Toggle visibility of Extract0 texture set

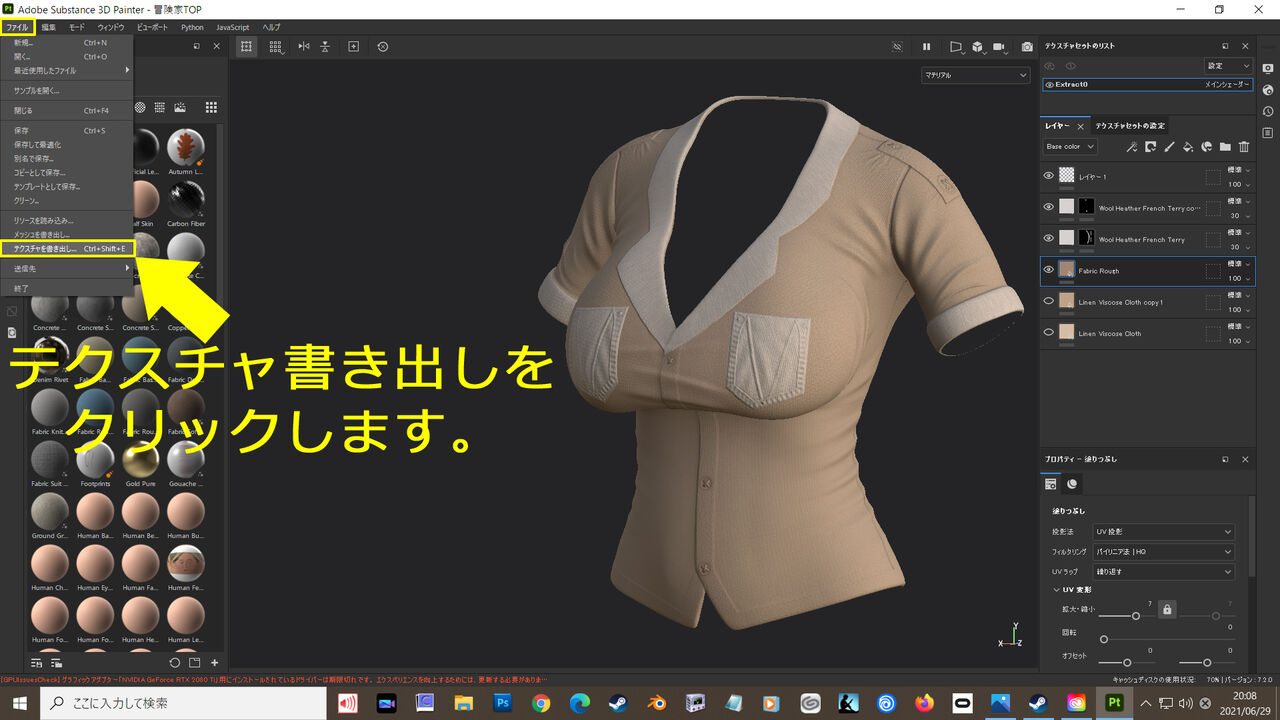click(1049, 85)
